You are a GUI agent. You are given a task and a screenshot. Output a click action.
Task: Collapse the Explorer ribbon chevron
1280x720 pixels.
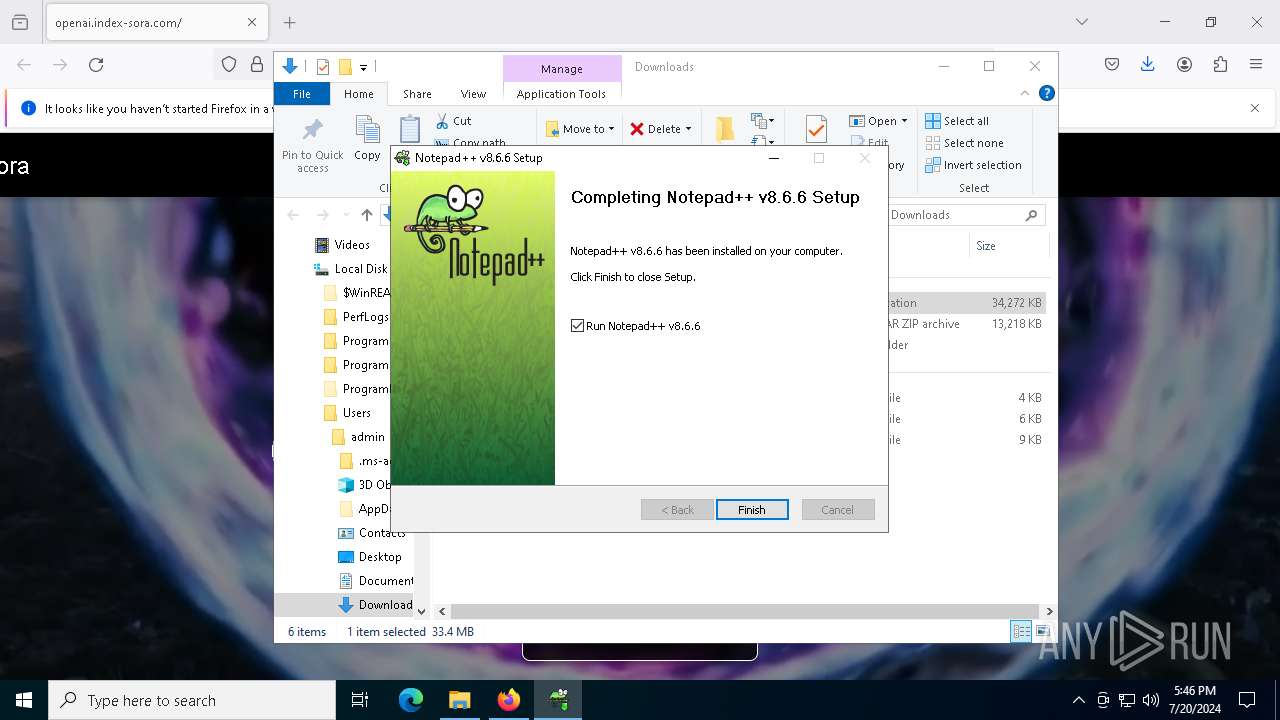coord(1025,93)
